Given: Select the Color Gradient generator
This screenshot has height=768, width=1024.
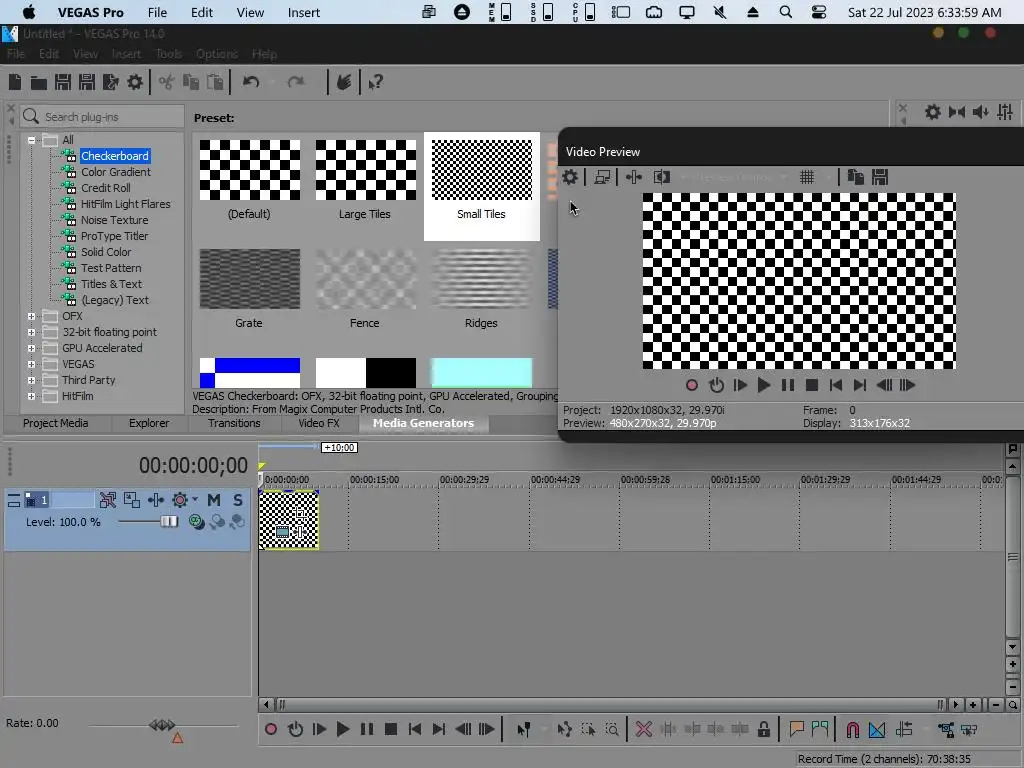Looking at the screenshot, I should pos(116,172).
